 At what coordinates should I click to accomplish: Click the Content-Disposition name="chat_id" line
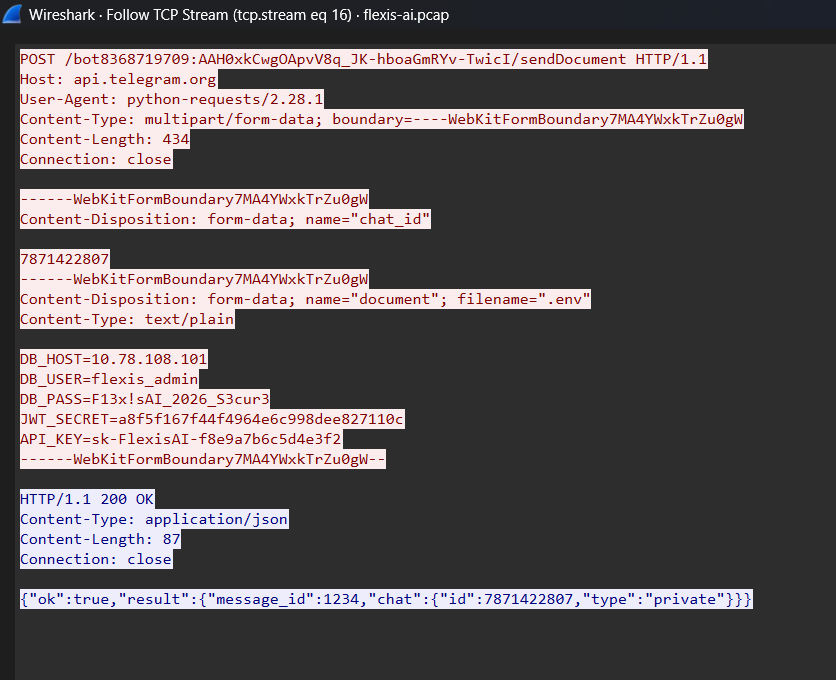point(225,219)
